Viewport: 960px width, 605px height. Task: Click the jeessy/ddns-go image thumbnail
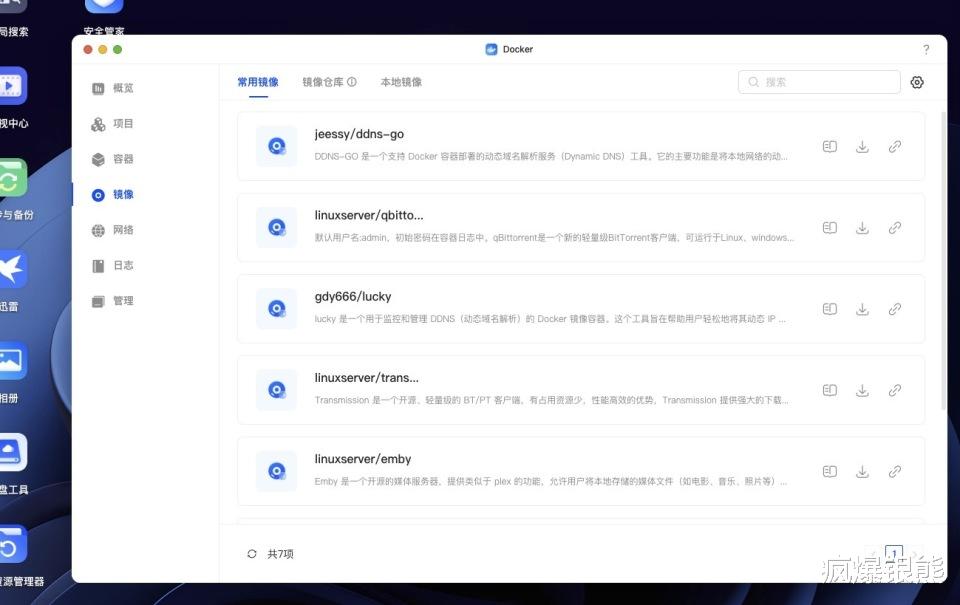[277, 146]
